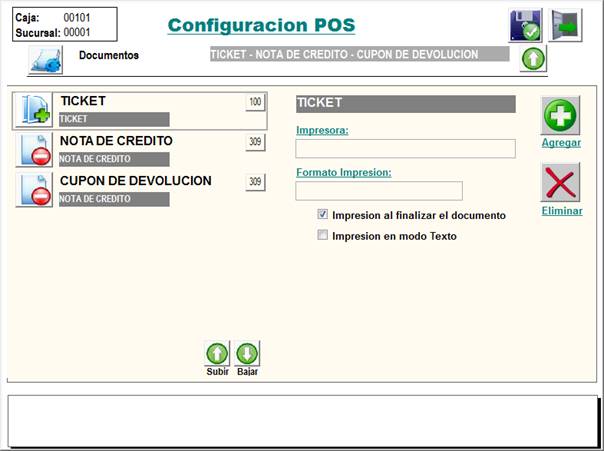Click the red X Eliminar icon
This screenshot has height=451, width=604.
[560, 182]
